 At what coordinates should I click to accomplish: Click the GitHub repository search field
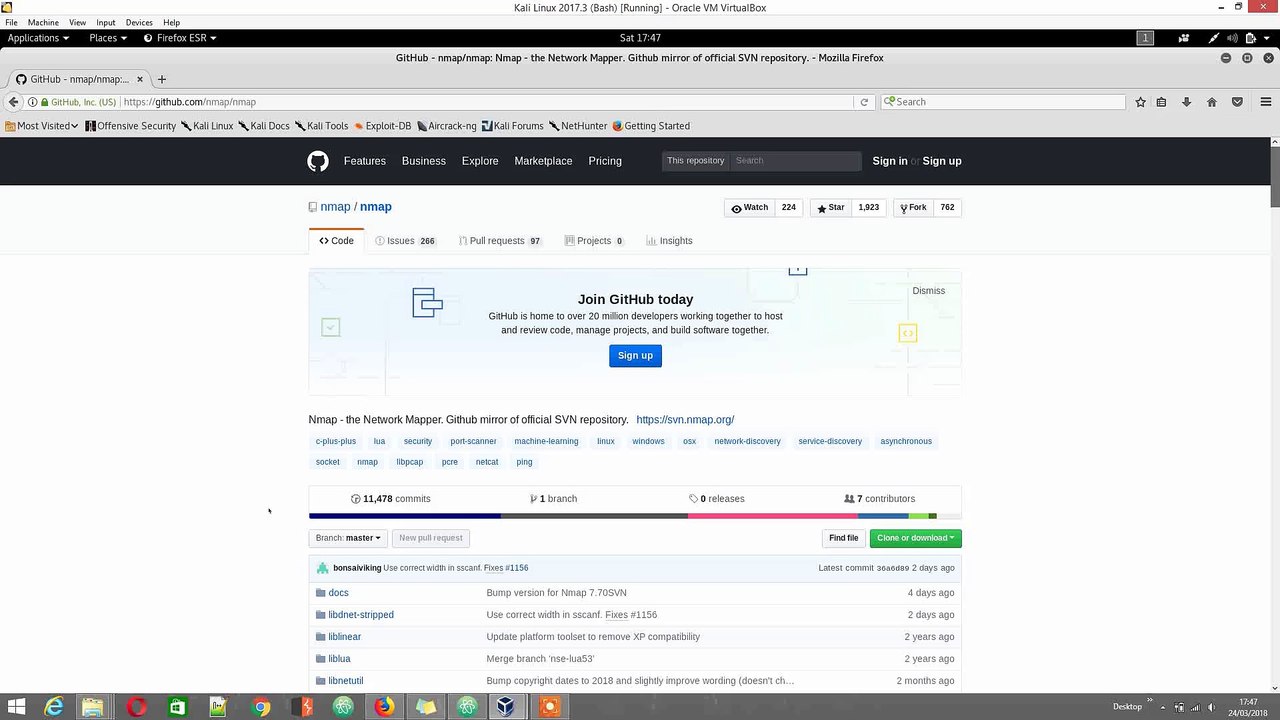[x=796, y=161]
